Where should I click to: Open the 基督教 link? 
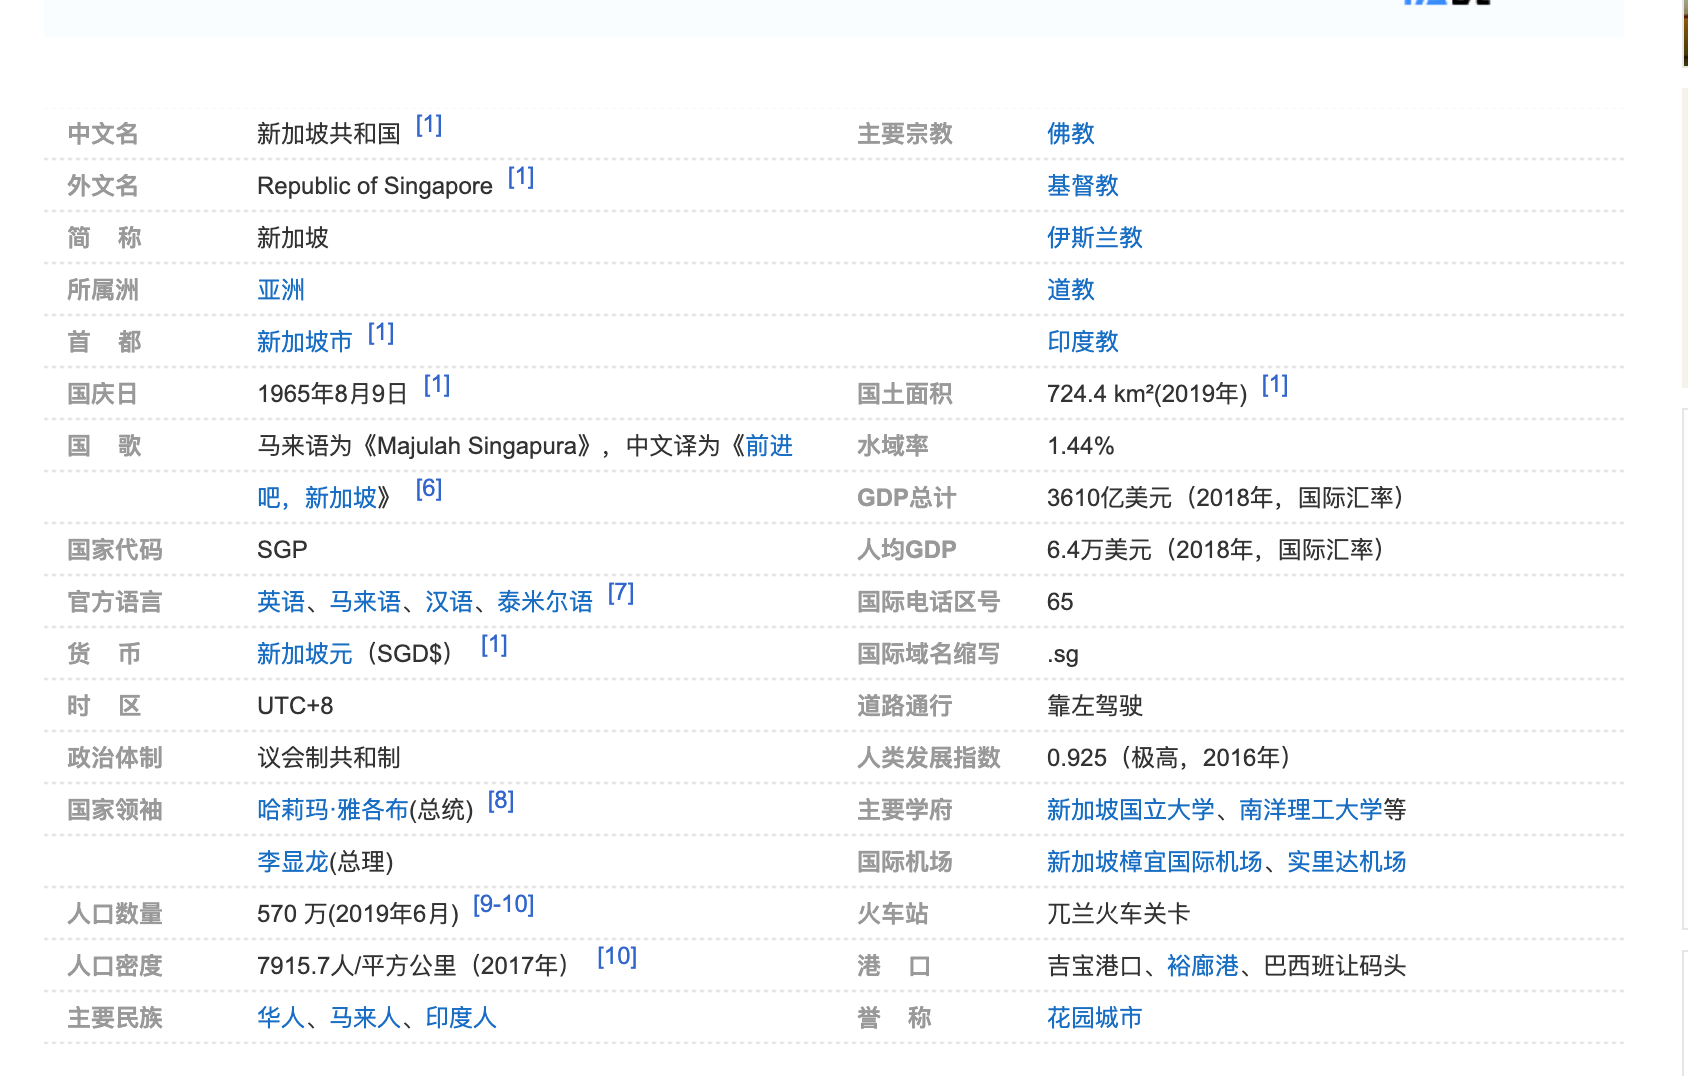coord(1082,186)
